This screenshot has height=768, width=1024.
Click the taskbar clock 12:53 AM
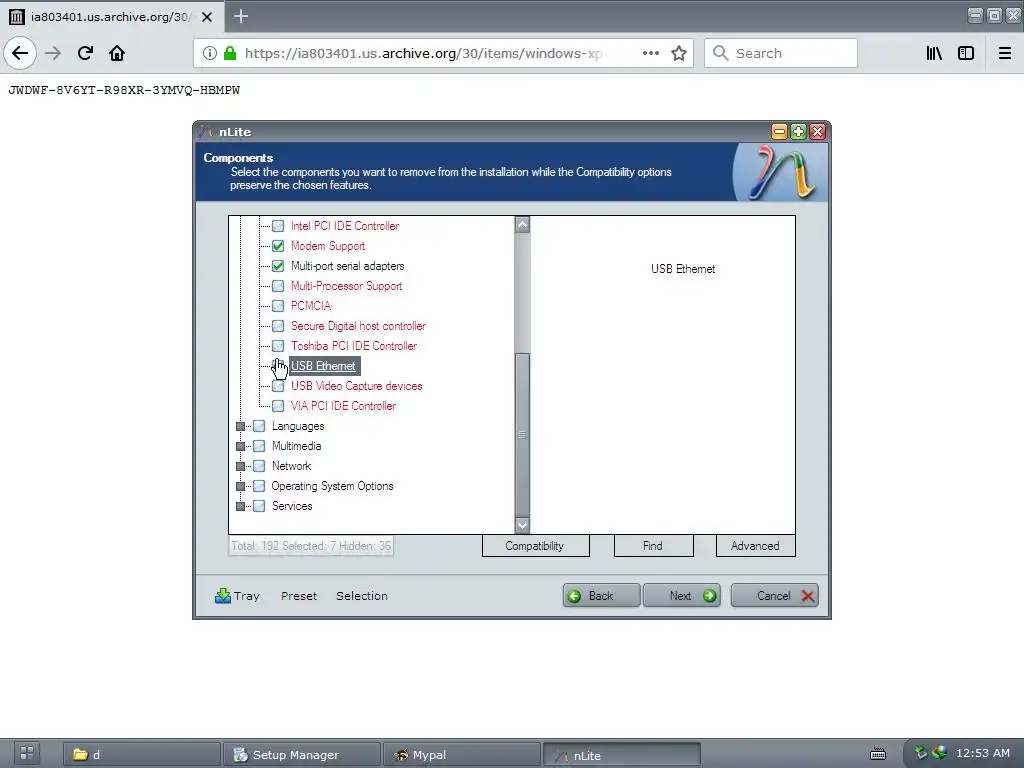pos(982,753)
